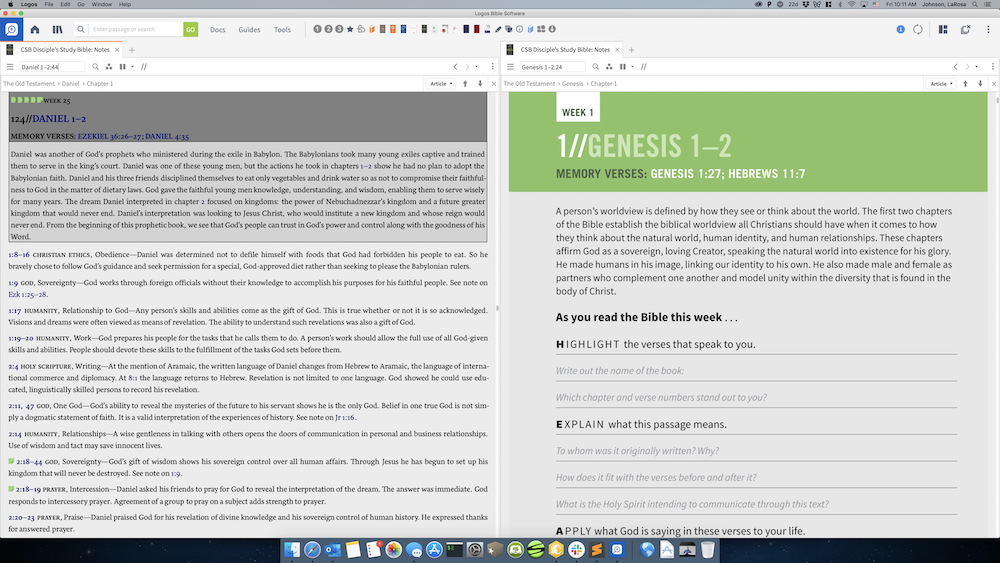The height and width of the screenshot is (563, 1000).
Task: Click Genesis breadcrumb in right panel
Action: pyautogui.click(x=572, y=84)
